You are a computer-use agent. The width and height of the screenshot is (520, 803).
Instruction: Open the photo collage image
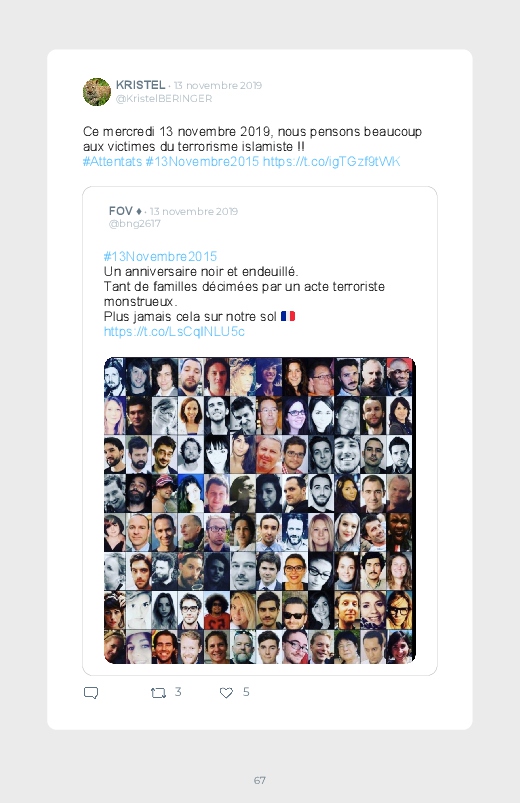click(260, 511)
